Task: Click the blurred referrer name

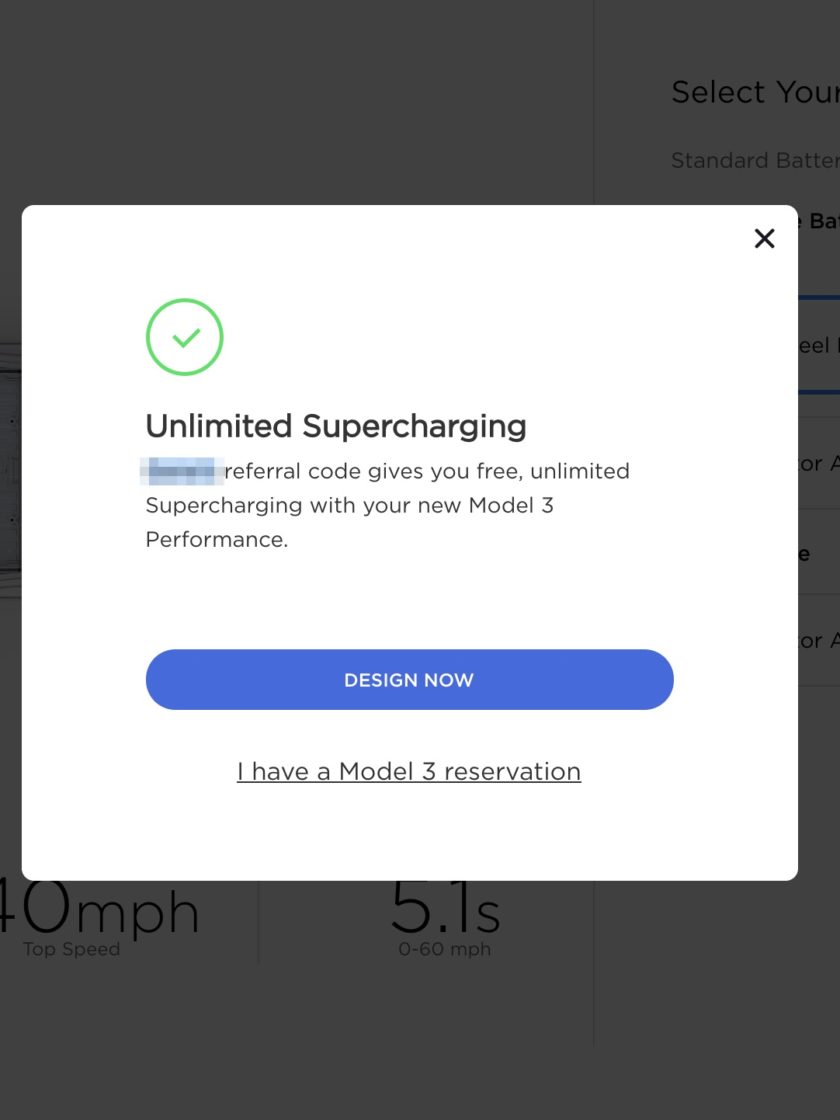Action: pos(182,471)
